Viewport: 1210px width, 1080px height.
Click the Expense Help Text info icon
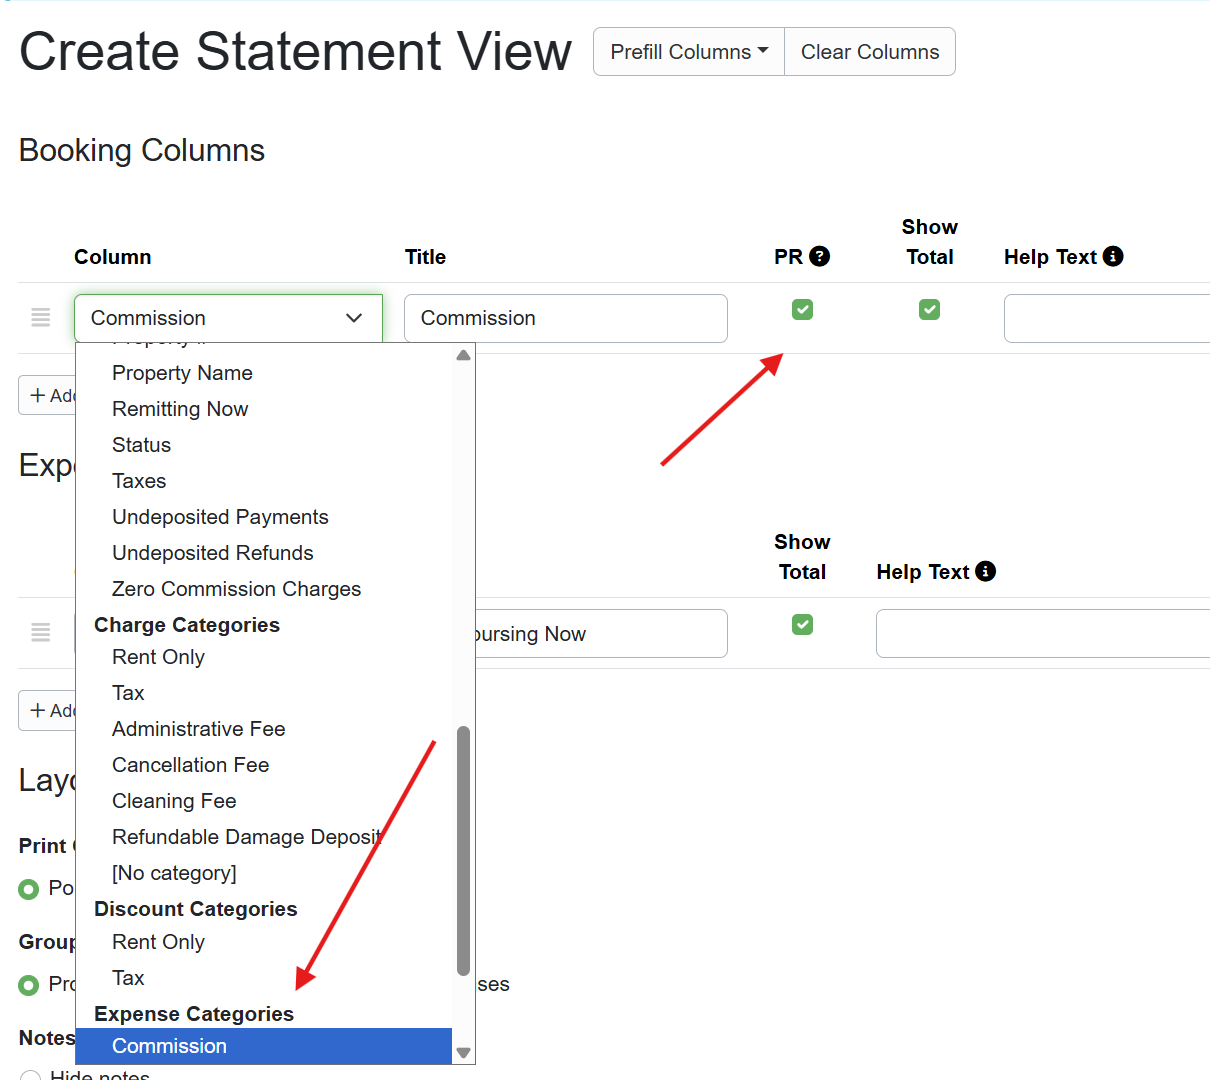point(985,571)
